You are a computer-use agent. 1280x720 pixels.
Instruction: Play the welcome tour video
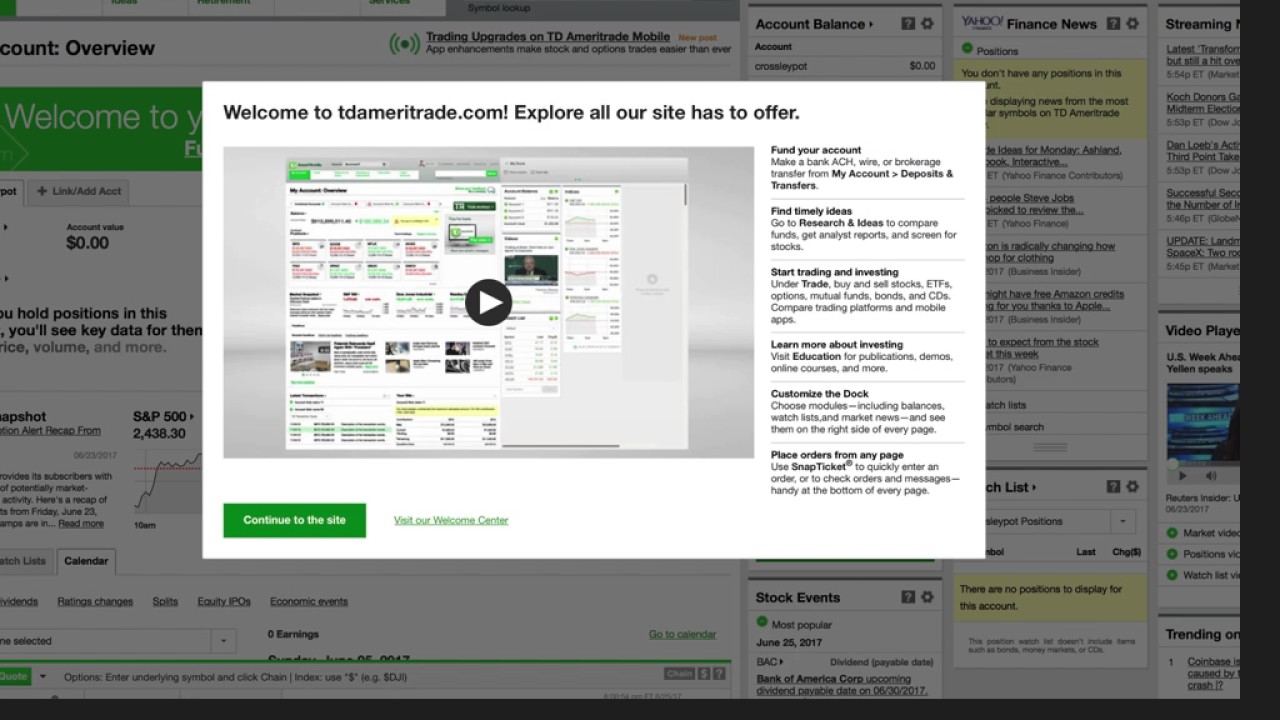pos(488,302)
